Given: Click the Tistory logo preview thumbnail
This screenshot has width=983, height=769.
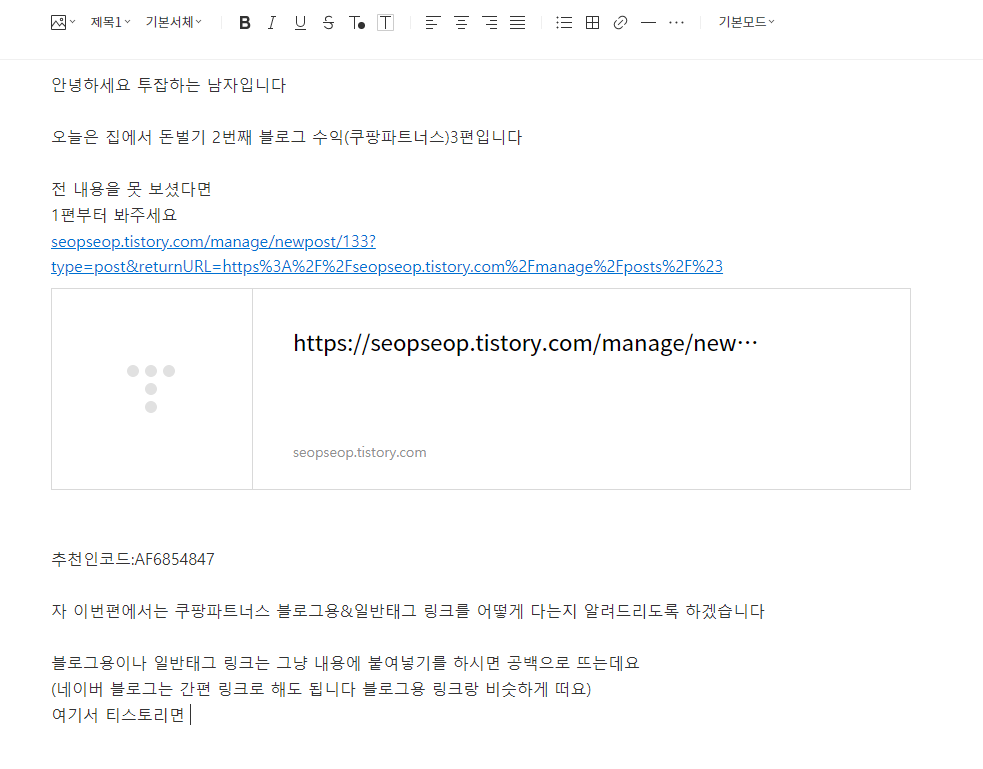Looking at the screenshot, I should point(152,389).
